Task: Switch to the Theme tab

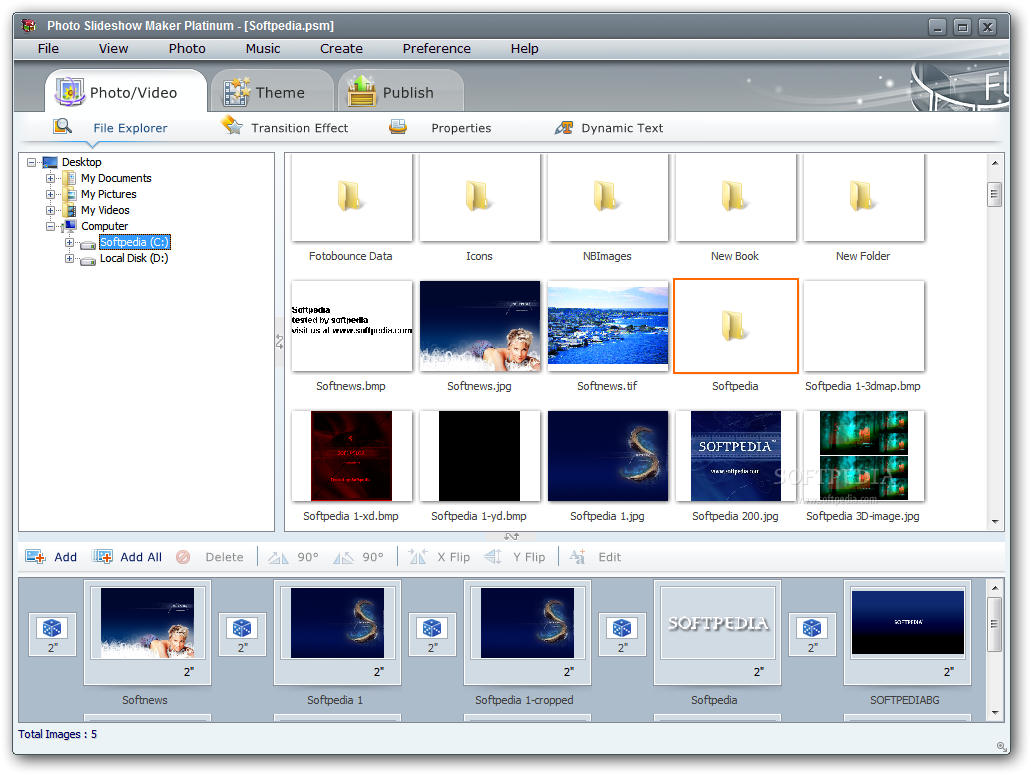Action: tap(272, 91)
